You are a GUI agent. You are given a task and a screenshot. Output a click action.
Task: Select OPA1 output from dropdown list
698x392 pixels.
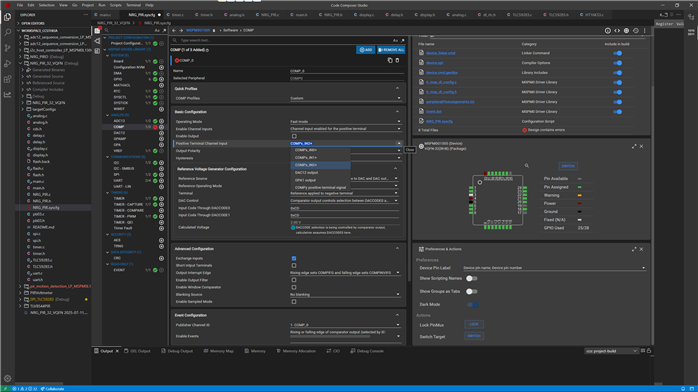point(321,180)
